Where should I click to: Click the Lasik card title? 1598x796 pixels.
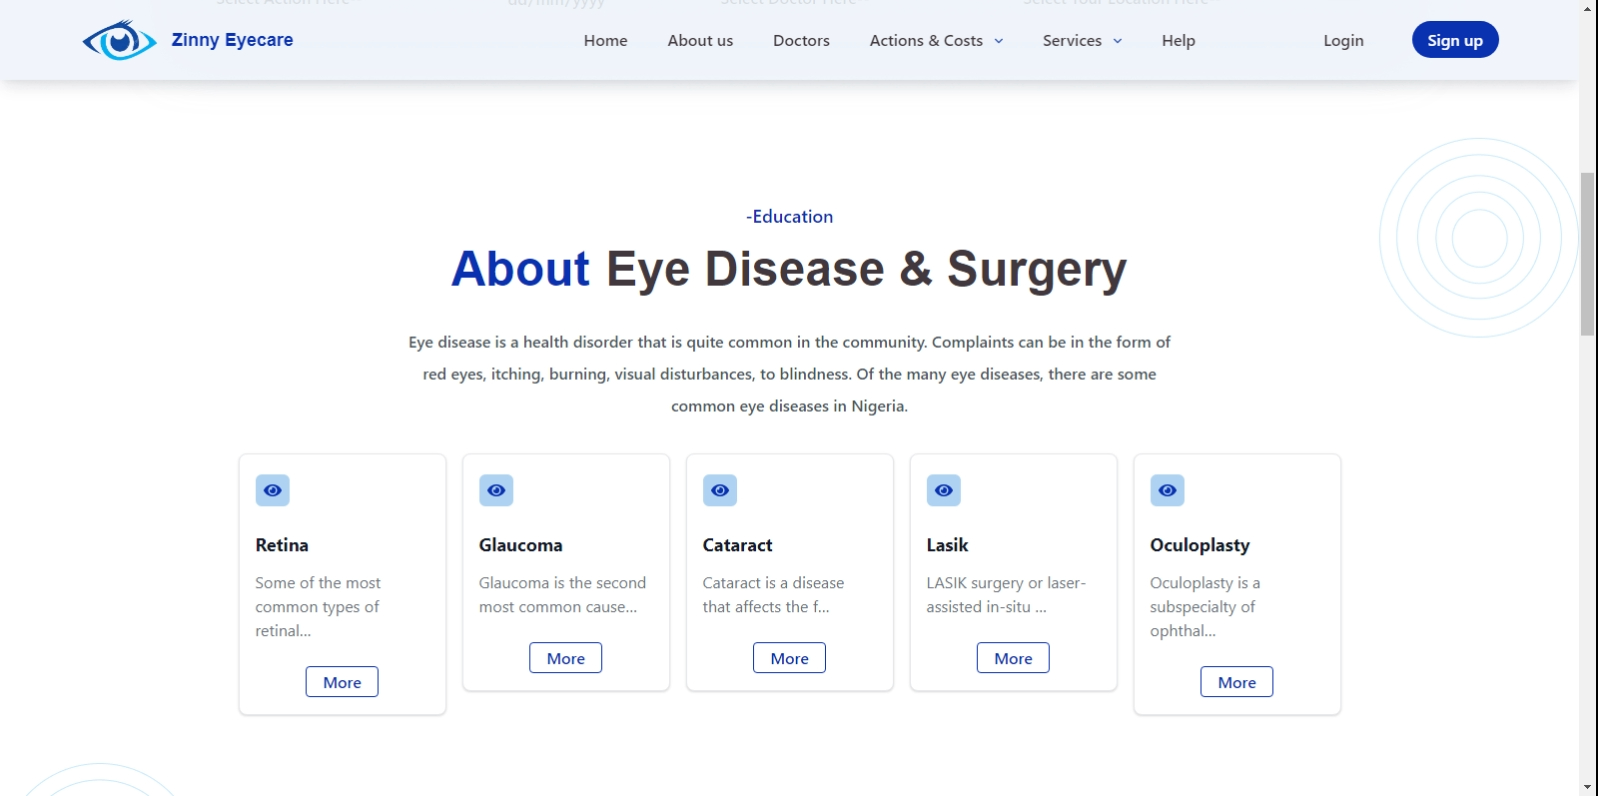pos(947,545)
